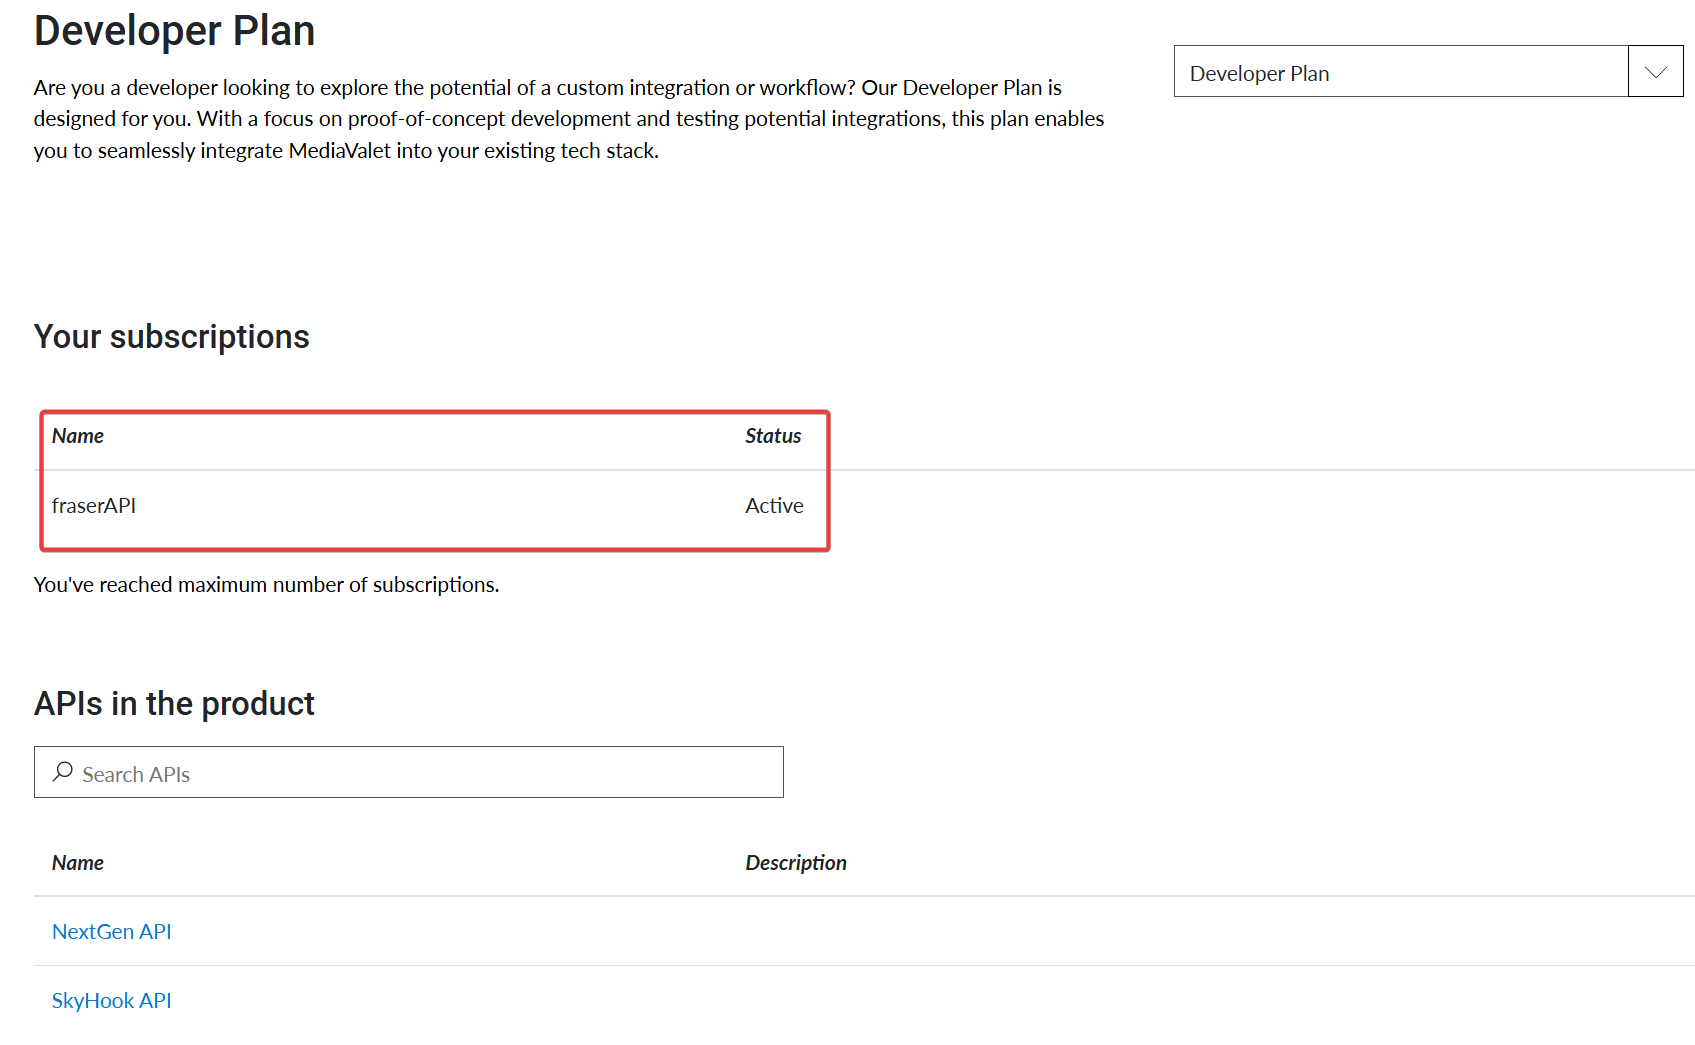This screenshot has height=1045, width=1695.
Task: Click the Developer Plan page heading
Action: pyautogui.click(x=175, y=31)
